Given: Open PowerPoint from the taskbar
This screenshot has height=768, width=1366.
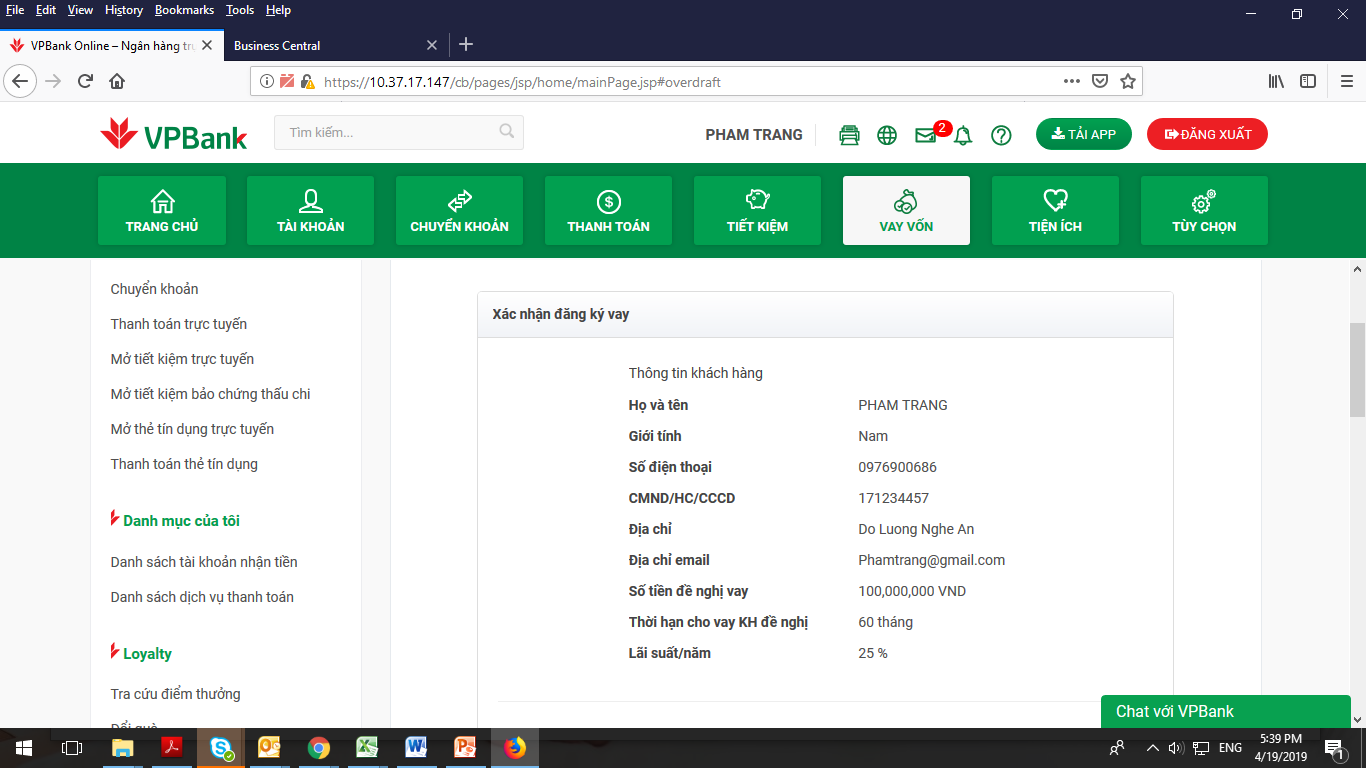Looking at the screenshot, I should [466, 748].
